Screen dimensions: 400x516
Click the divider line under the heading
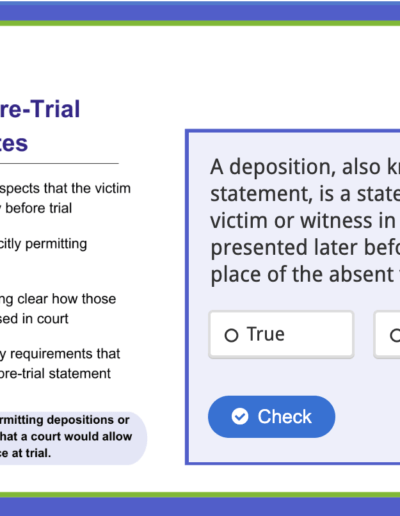59,163
